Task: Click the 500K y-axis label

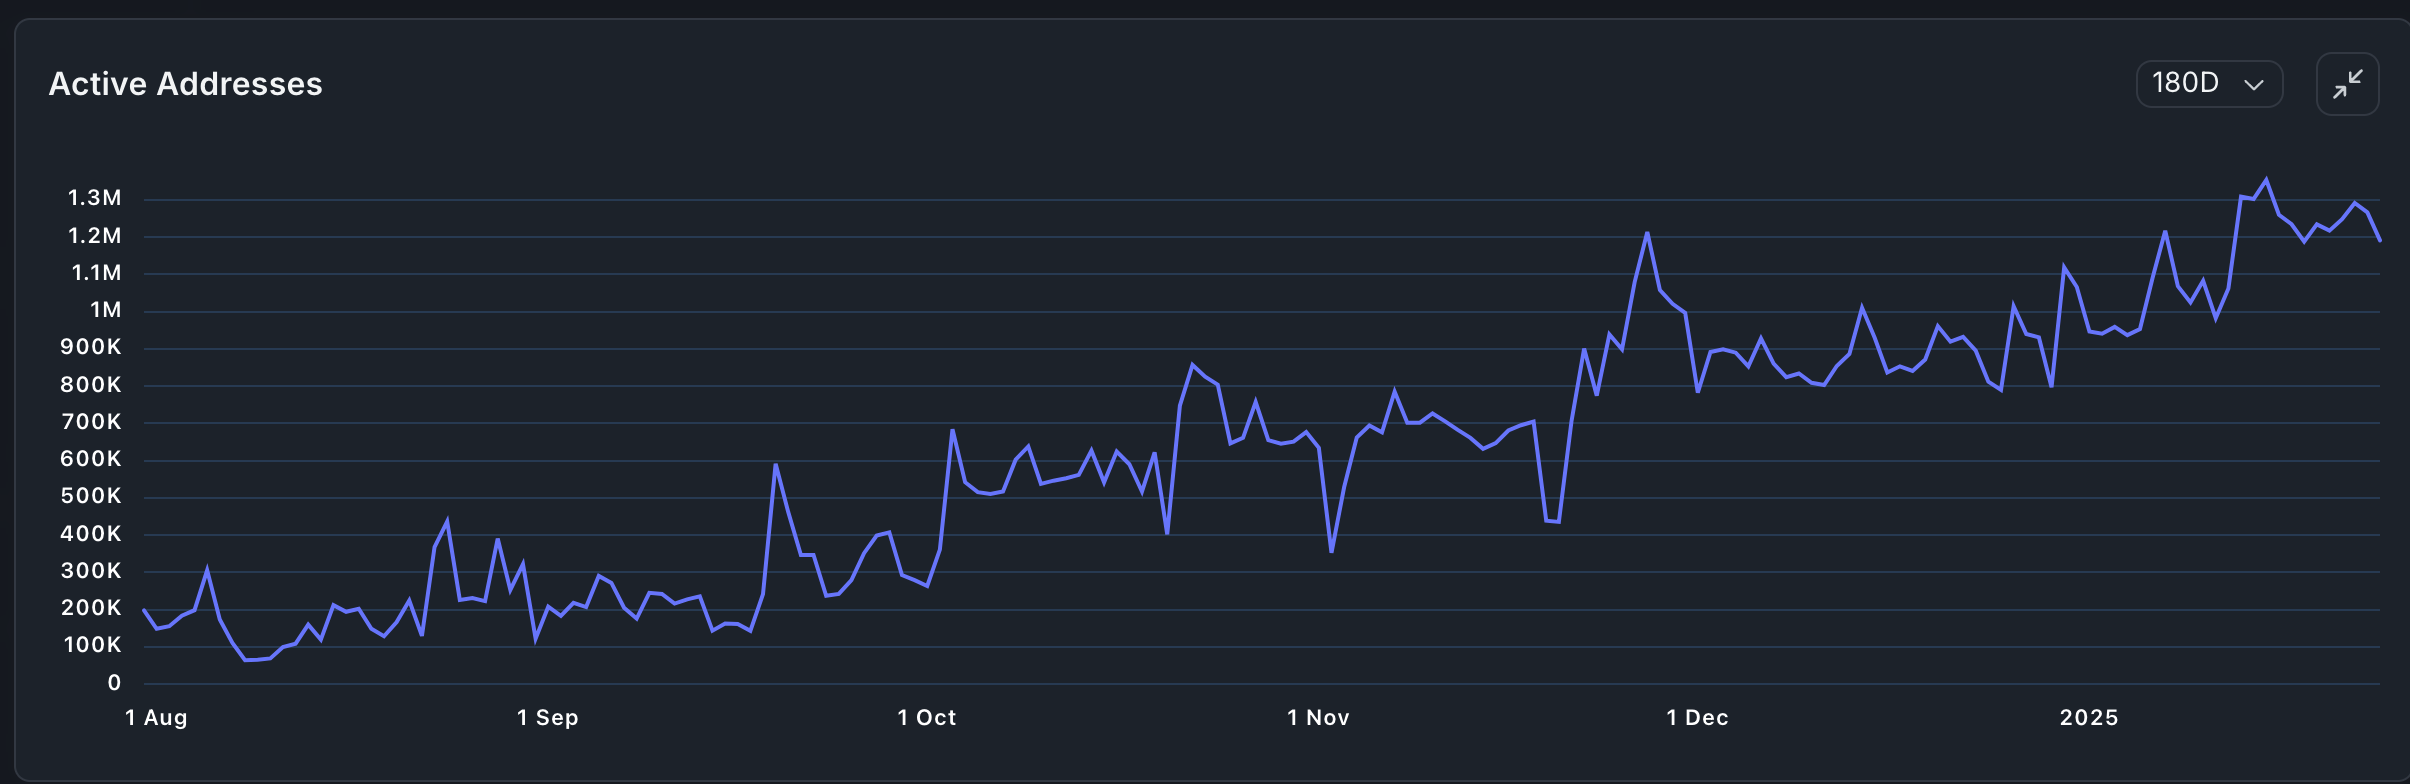Action: pyautogui.click(x=91, y=496)
